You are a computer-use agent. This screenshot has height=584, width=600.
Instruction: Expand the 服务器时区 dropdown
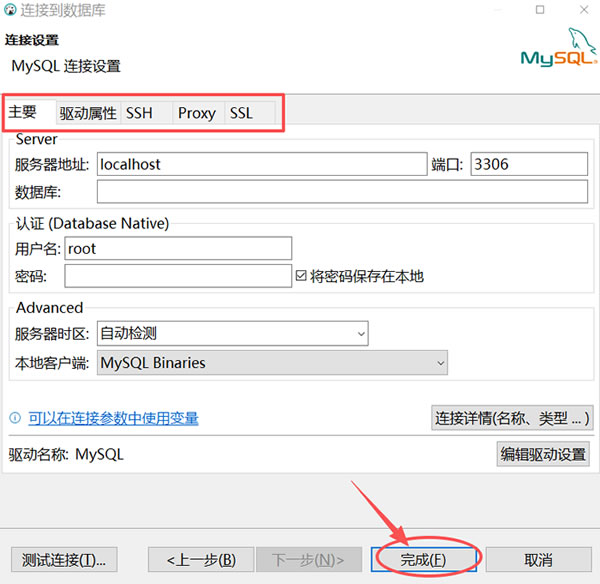232,333
